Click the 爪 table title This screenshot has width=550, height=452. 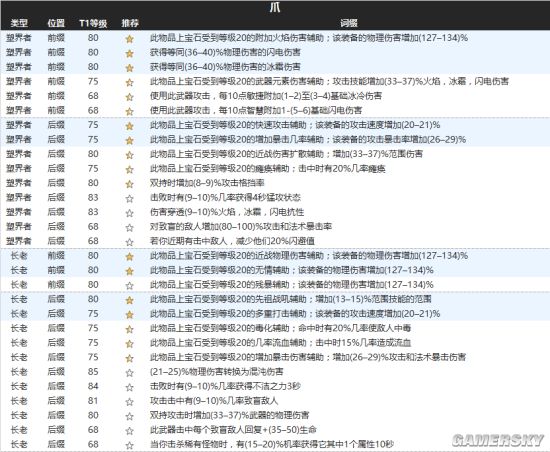pos(275,7)
